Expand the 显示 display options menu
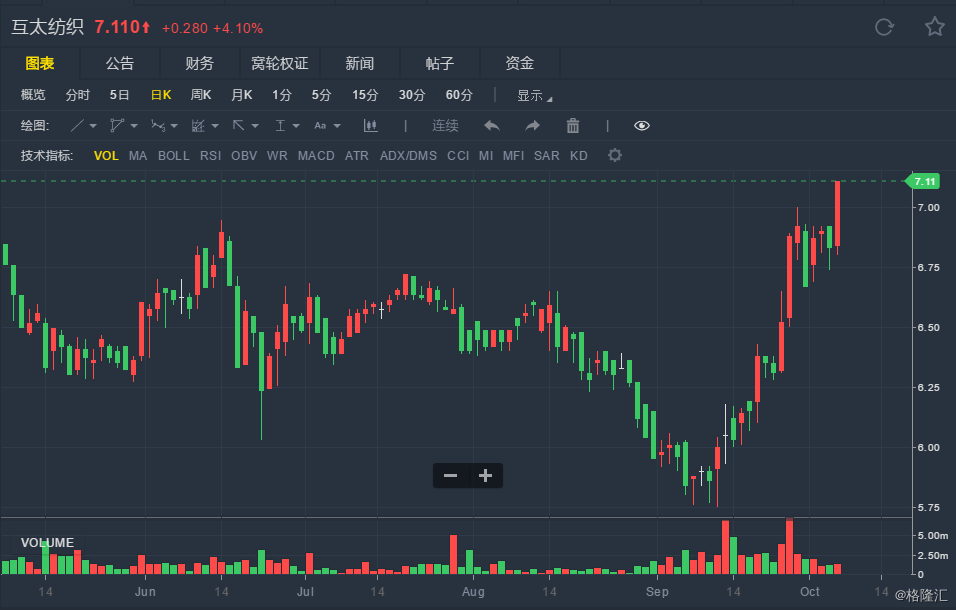Screen dimensions: 956x610 (534, 96)
